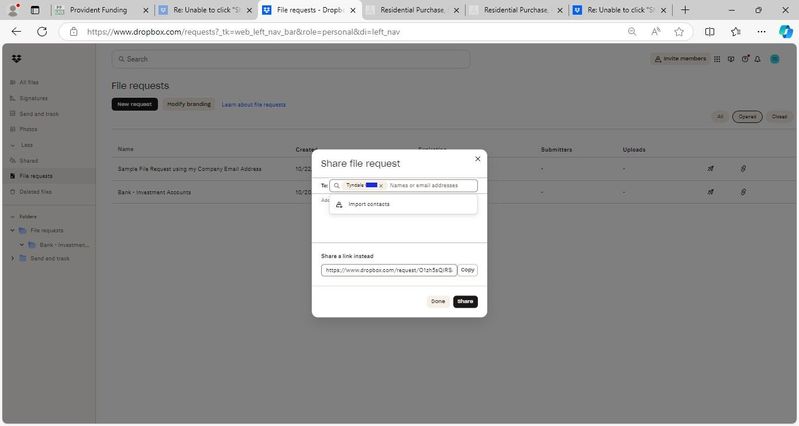Click the Uploads column header
This screenshot has height=426, width=799.
634,150
